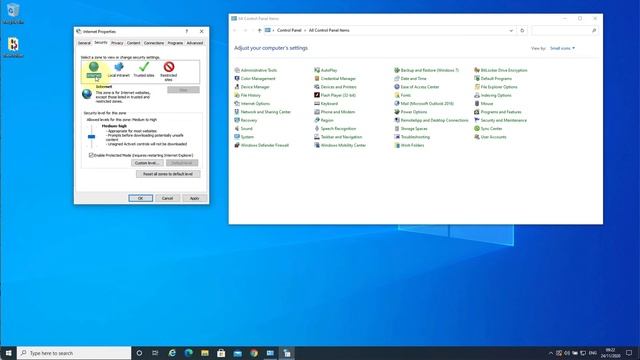Switch to the Content tab

[x=133, y=43]
